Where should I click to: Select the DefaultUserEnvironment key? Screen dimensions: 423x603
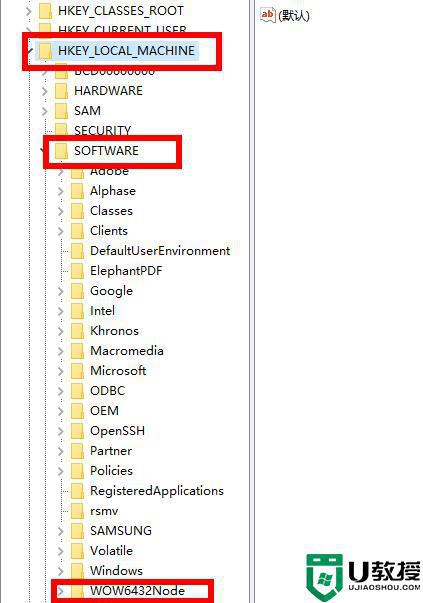pos(160,251)
